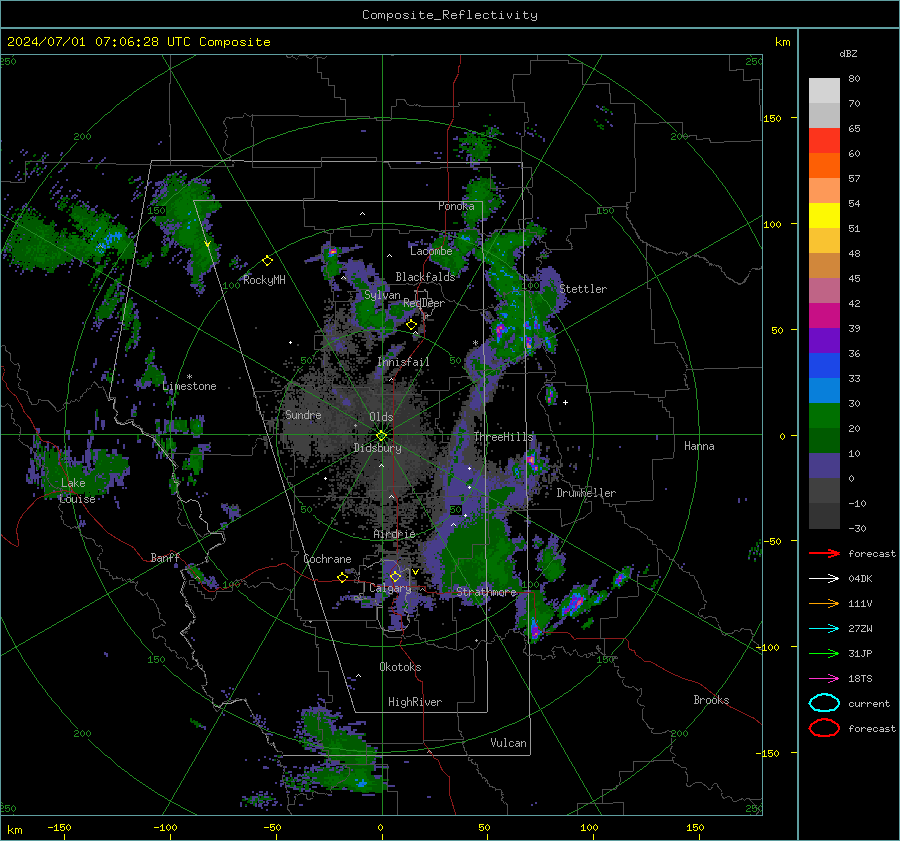This screenshot has width=900, height=841.
Task: Click the yellow radar-site diamond above Didsbury
Action: pos(381,435)
